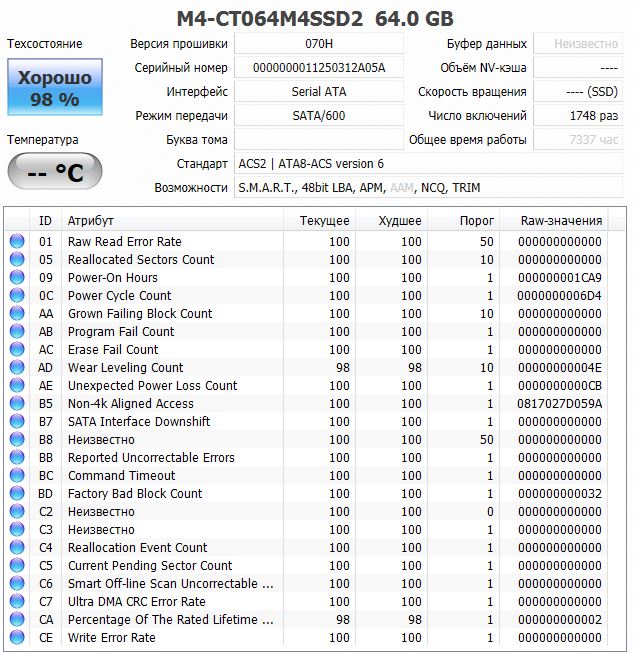
Task: Click the Текущее column header
Action: (319, 220)
